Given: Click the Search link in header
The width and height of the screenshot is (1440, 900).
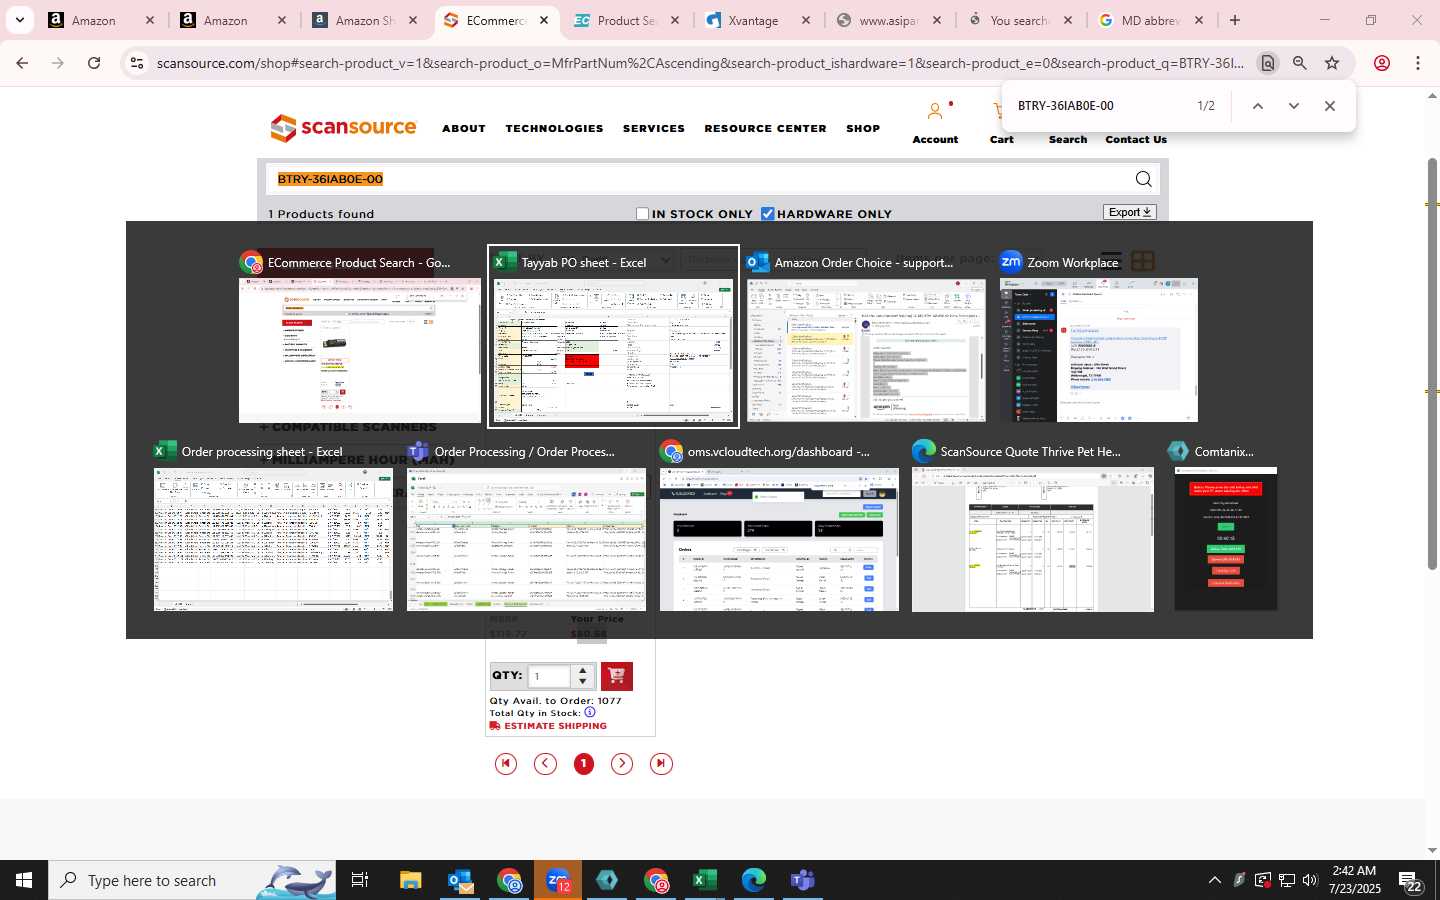Looking at the screenshot, I should (1068, 139).
